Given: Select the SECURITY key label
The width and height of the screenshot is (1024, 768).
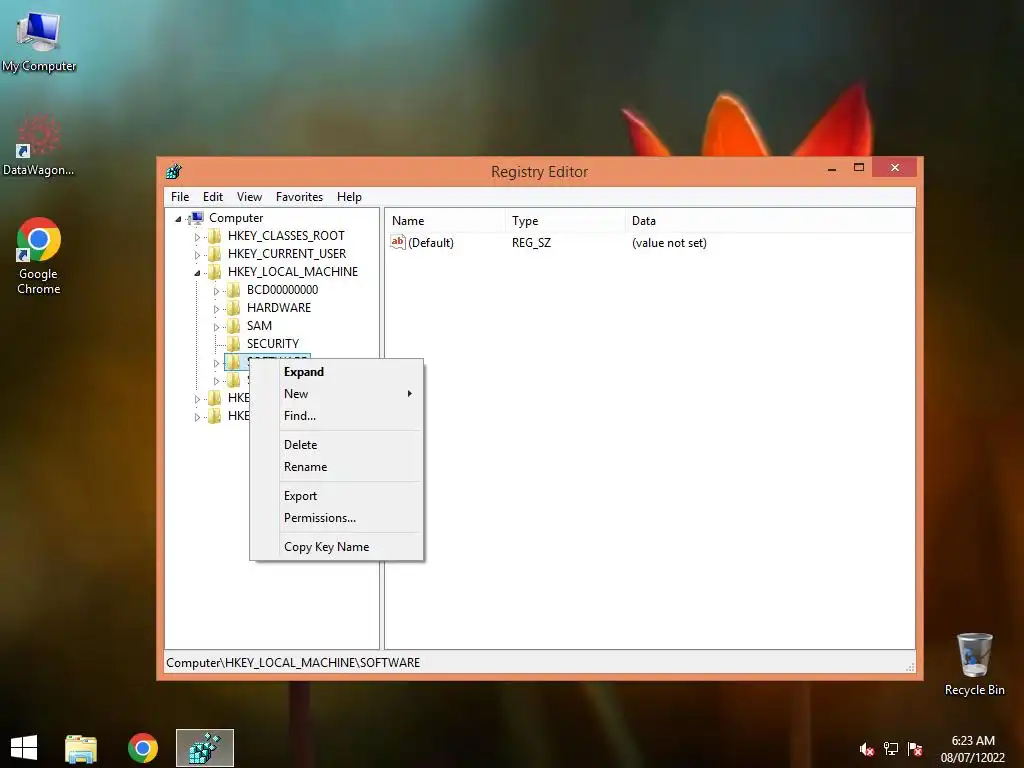Looking at the screenshot, I should (x=272, y=344).
